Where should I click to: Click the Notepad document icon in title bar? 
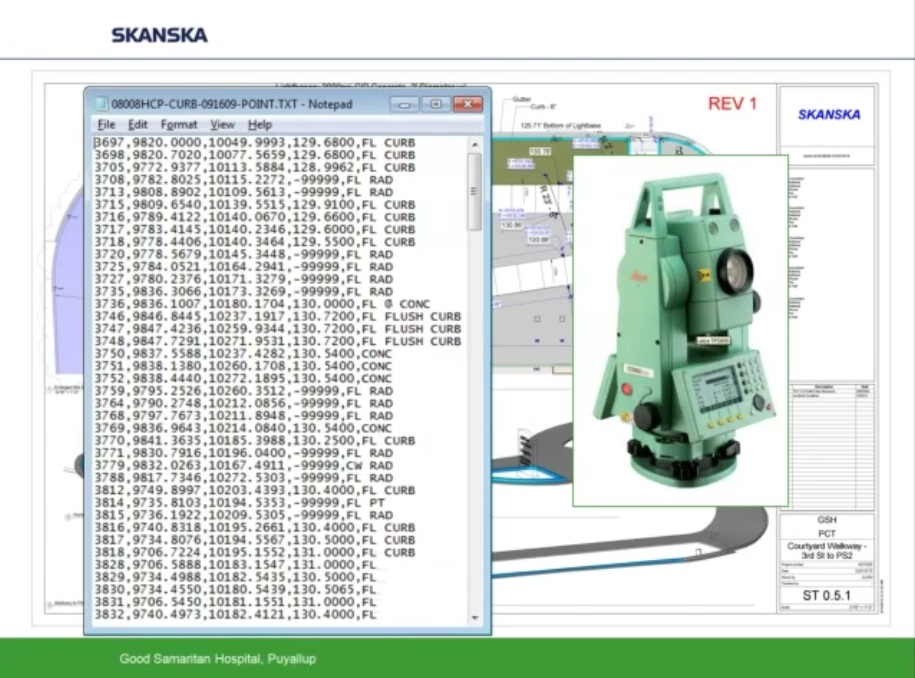pyautogui.click(x=101, y=104)
